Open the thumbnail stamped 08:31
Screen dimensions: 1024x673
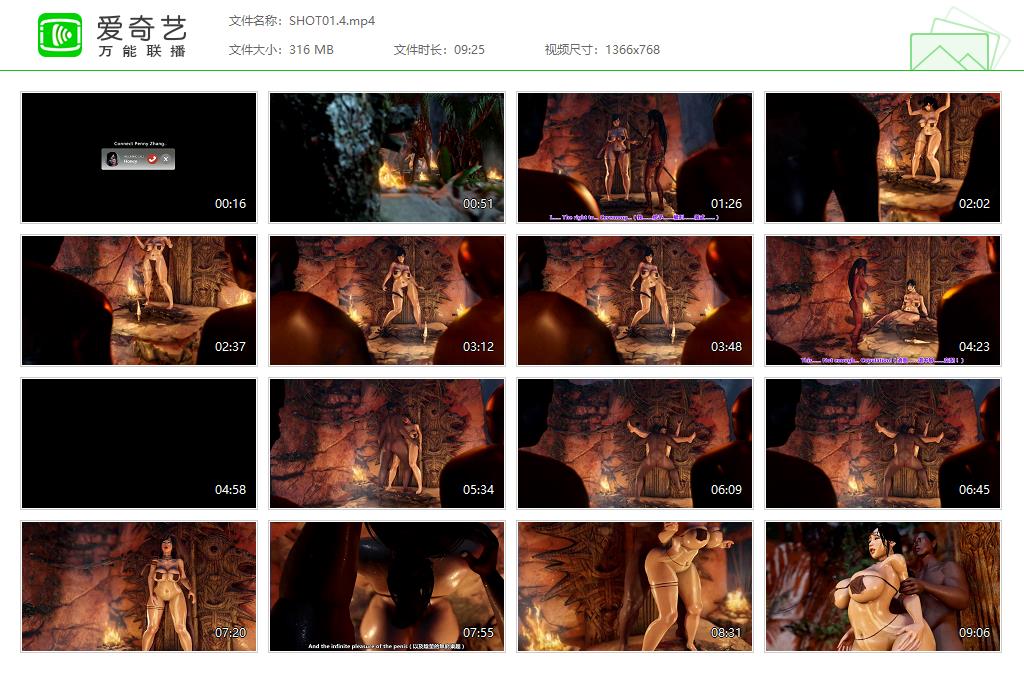click(635, 586)
